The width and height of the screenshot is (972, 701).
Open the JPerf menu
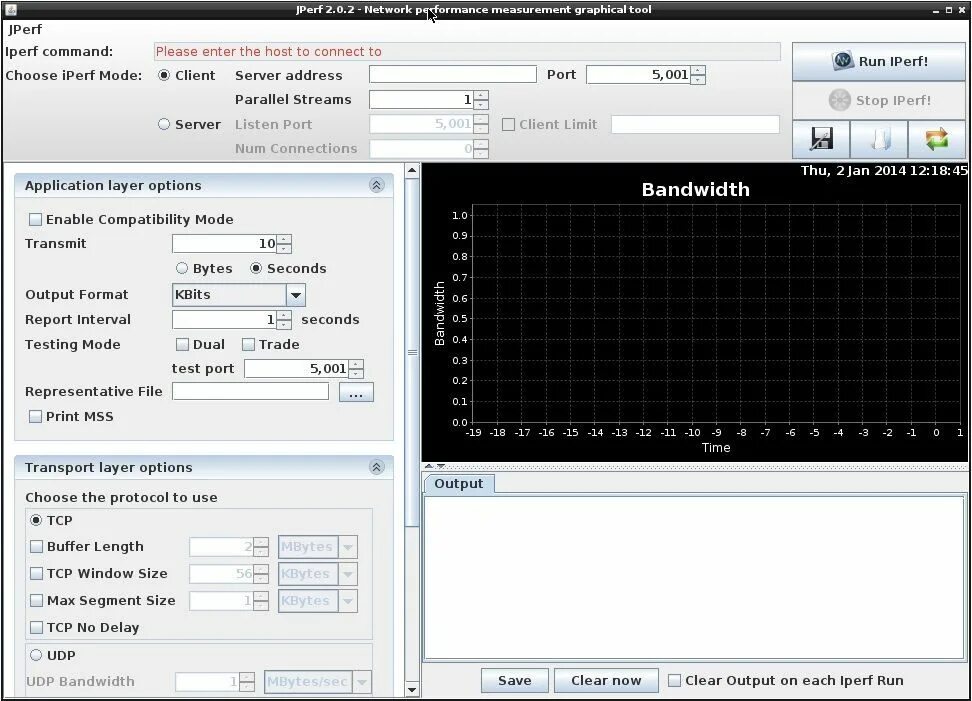tap(25, 29)
